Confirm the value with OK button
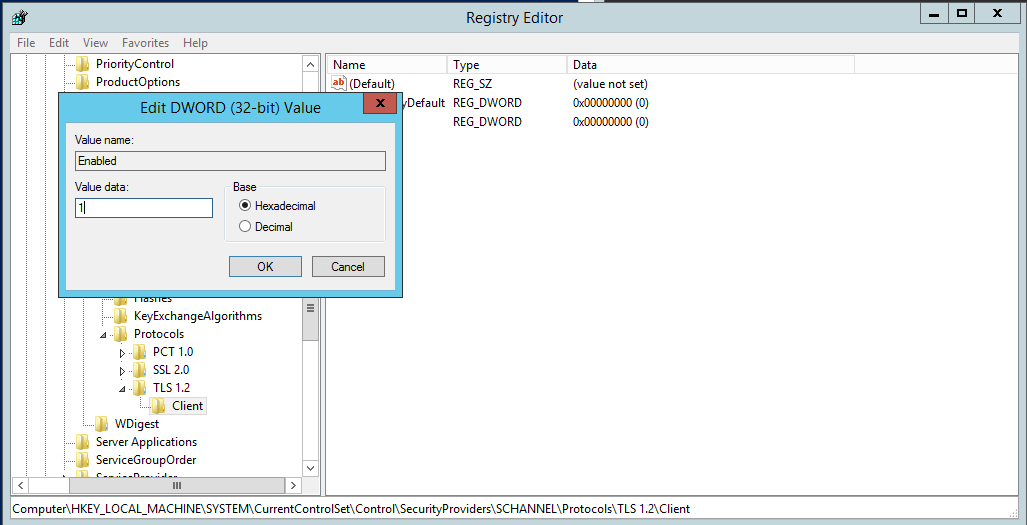The height and width of the screenshot is (525, 1027). 265,267
